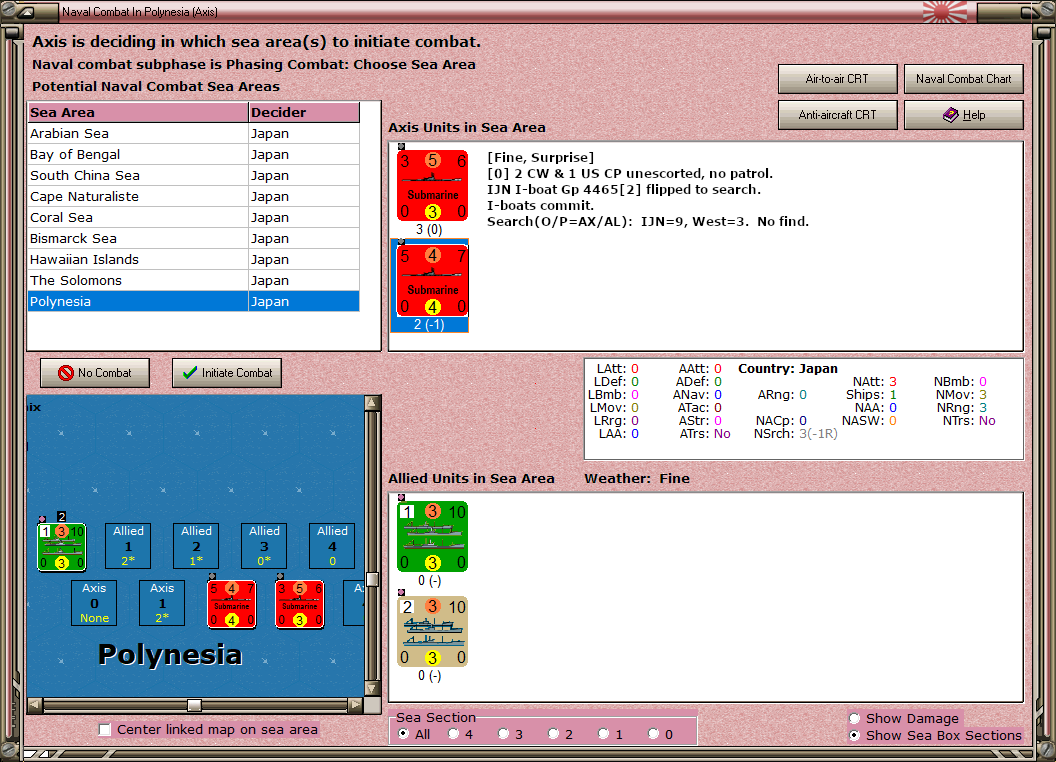Select Axis sea box section 1
The height and width of the screenshot is (762, 1056).
[x=162, y=603]
